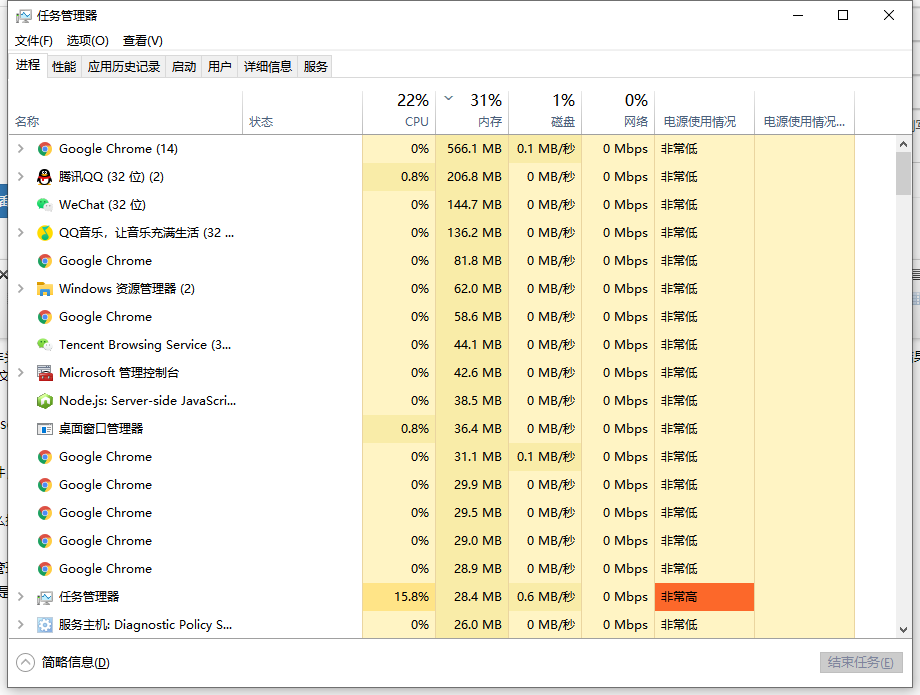This screenshot has width=920, height=695.
Task: Click the QQ音乐 app icon
Action: click(x=44, y=233)
